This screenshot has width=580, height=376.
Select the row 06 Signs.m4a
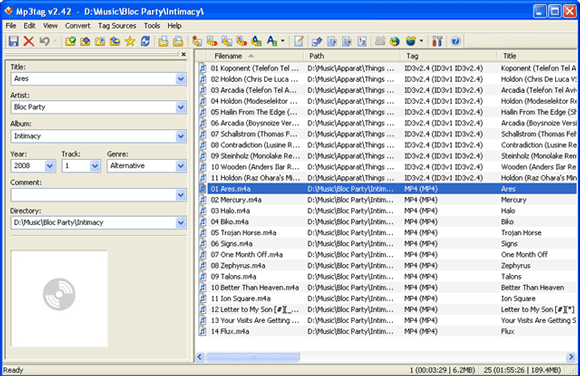[387, 244]
